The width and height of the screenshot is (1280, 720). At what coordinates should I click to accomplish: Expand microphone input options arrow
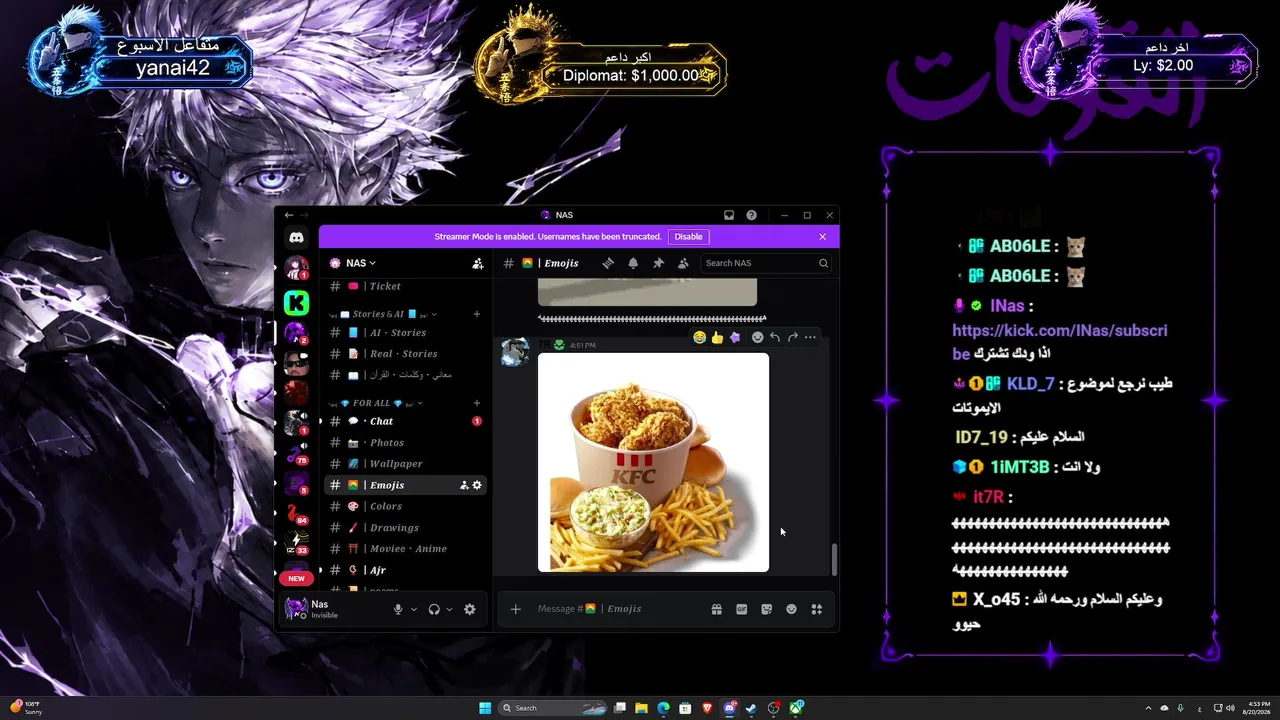(414, 609)
